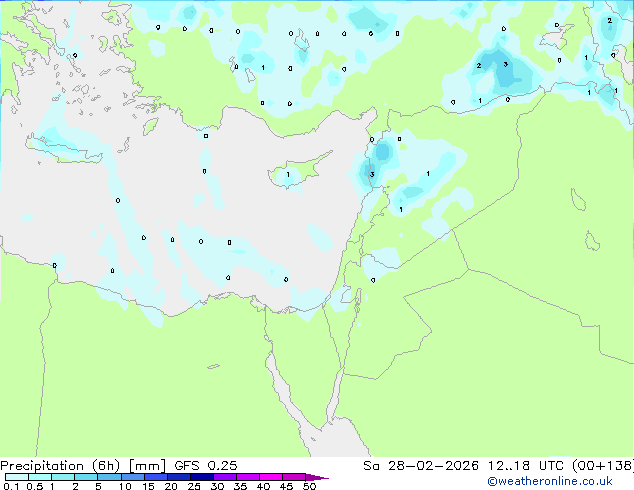Viewport: 634px width, 490px height.
Task: Click the 'Precipitation (6h) [mm]' title text
Action: click(83, 466)
